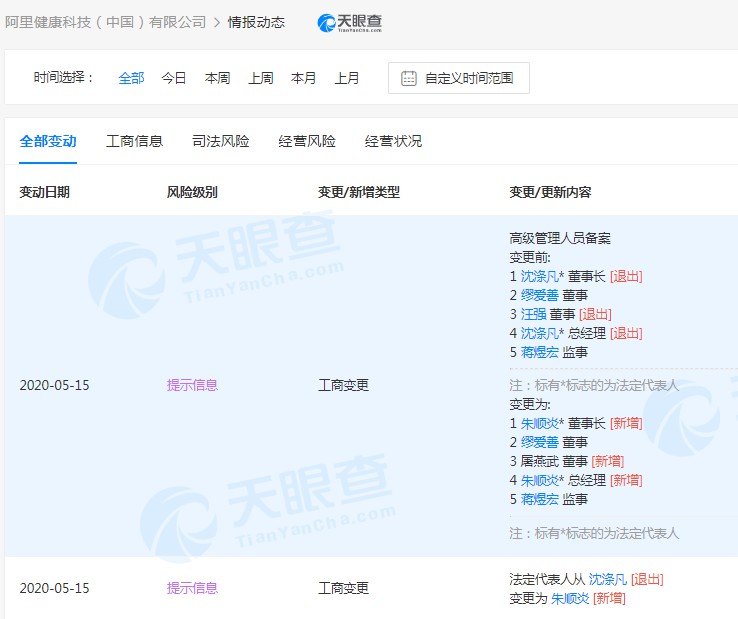This screenshot has width=738, height=619.
Task: Click the 风险级别 column header
Action: tap(192, 192)
